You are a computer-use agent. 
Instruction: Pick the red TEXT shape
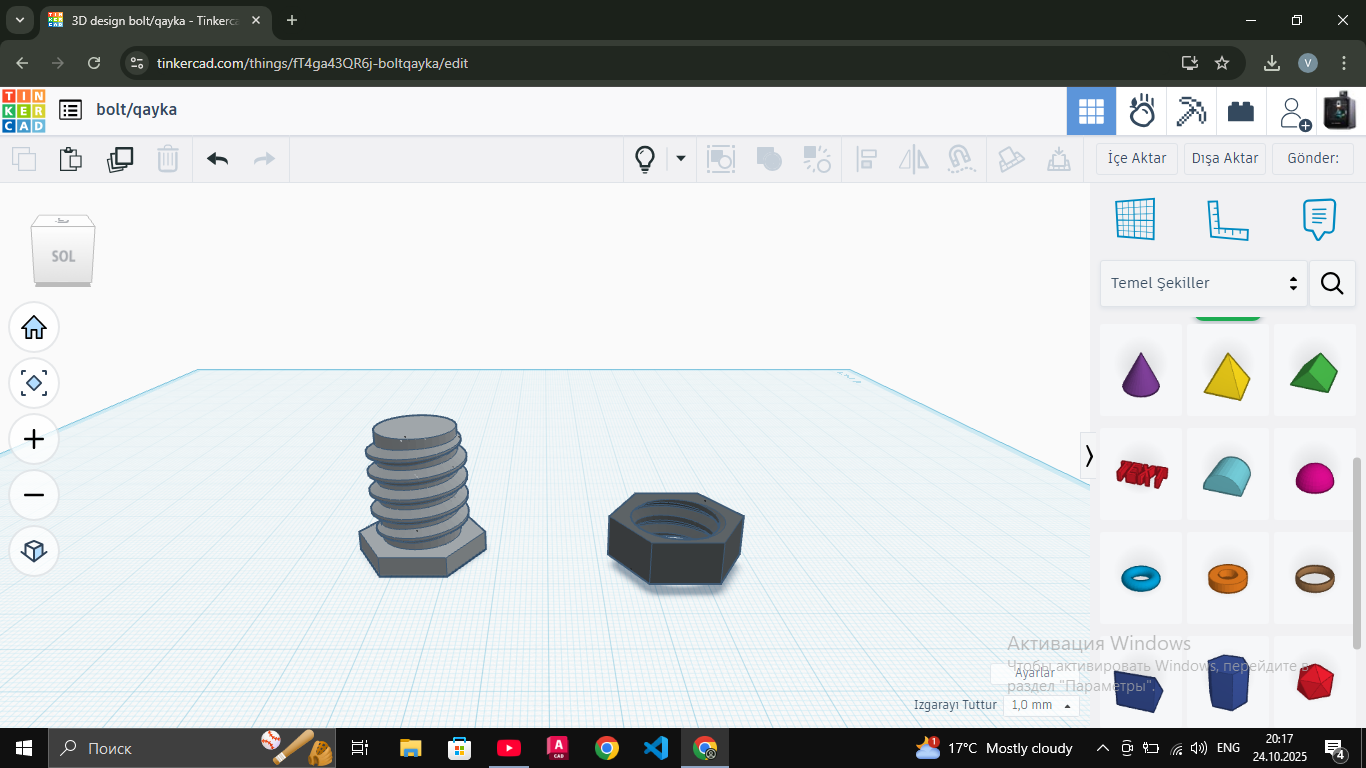click(1142, 473)
